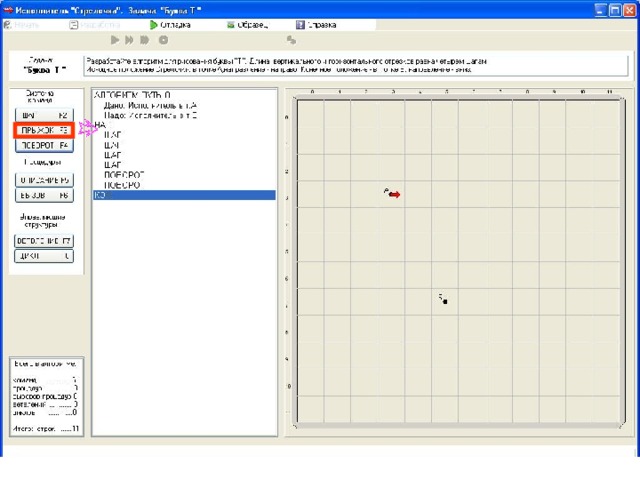The width and height of the screenshot is (640, 480).
Task: Click the red arrow executor at point A
Action: tap(394, 195)
